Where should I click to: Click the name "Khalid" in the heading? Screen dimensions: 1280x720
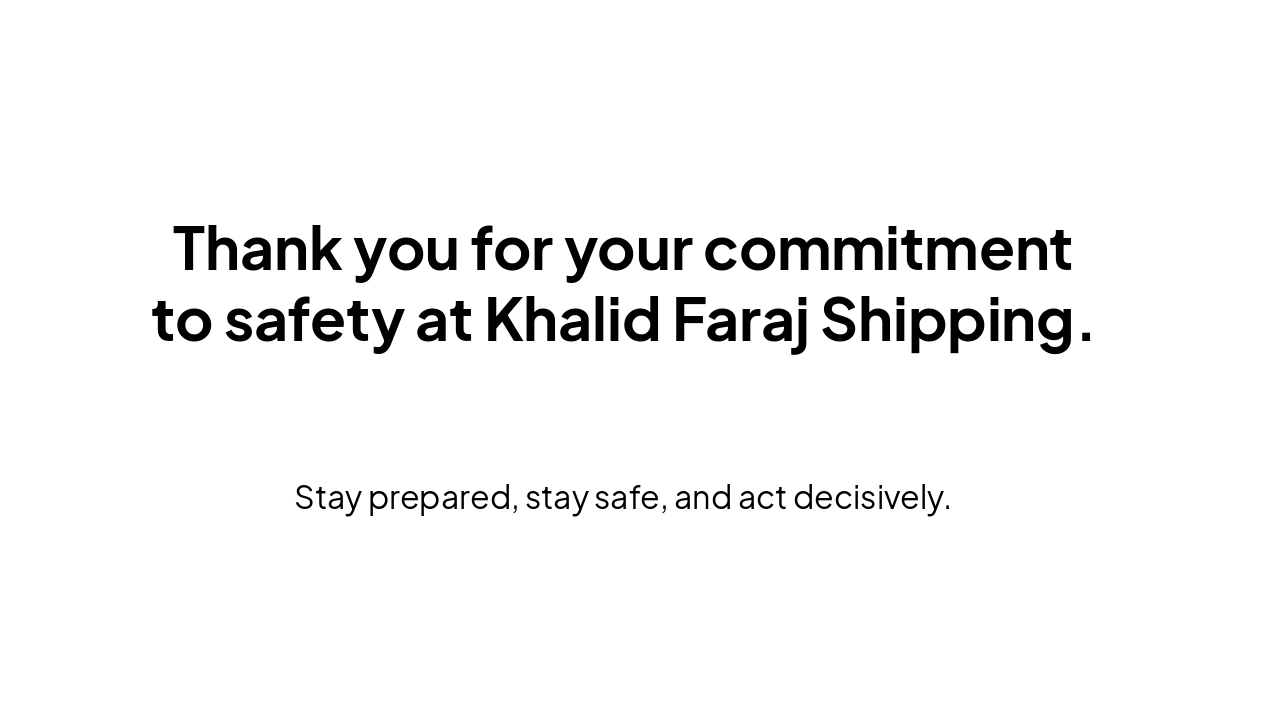(573, 320)
